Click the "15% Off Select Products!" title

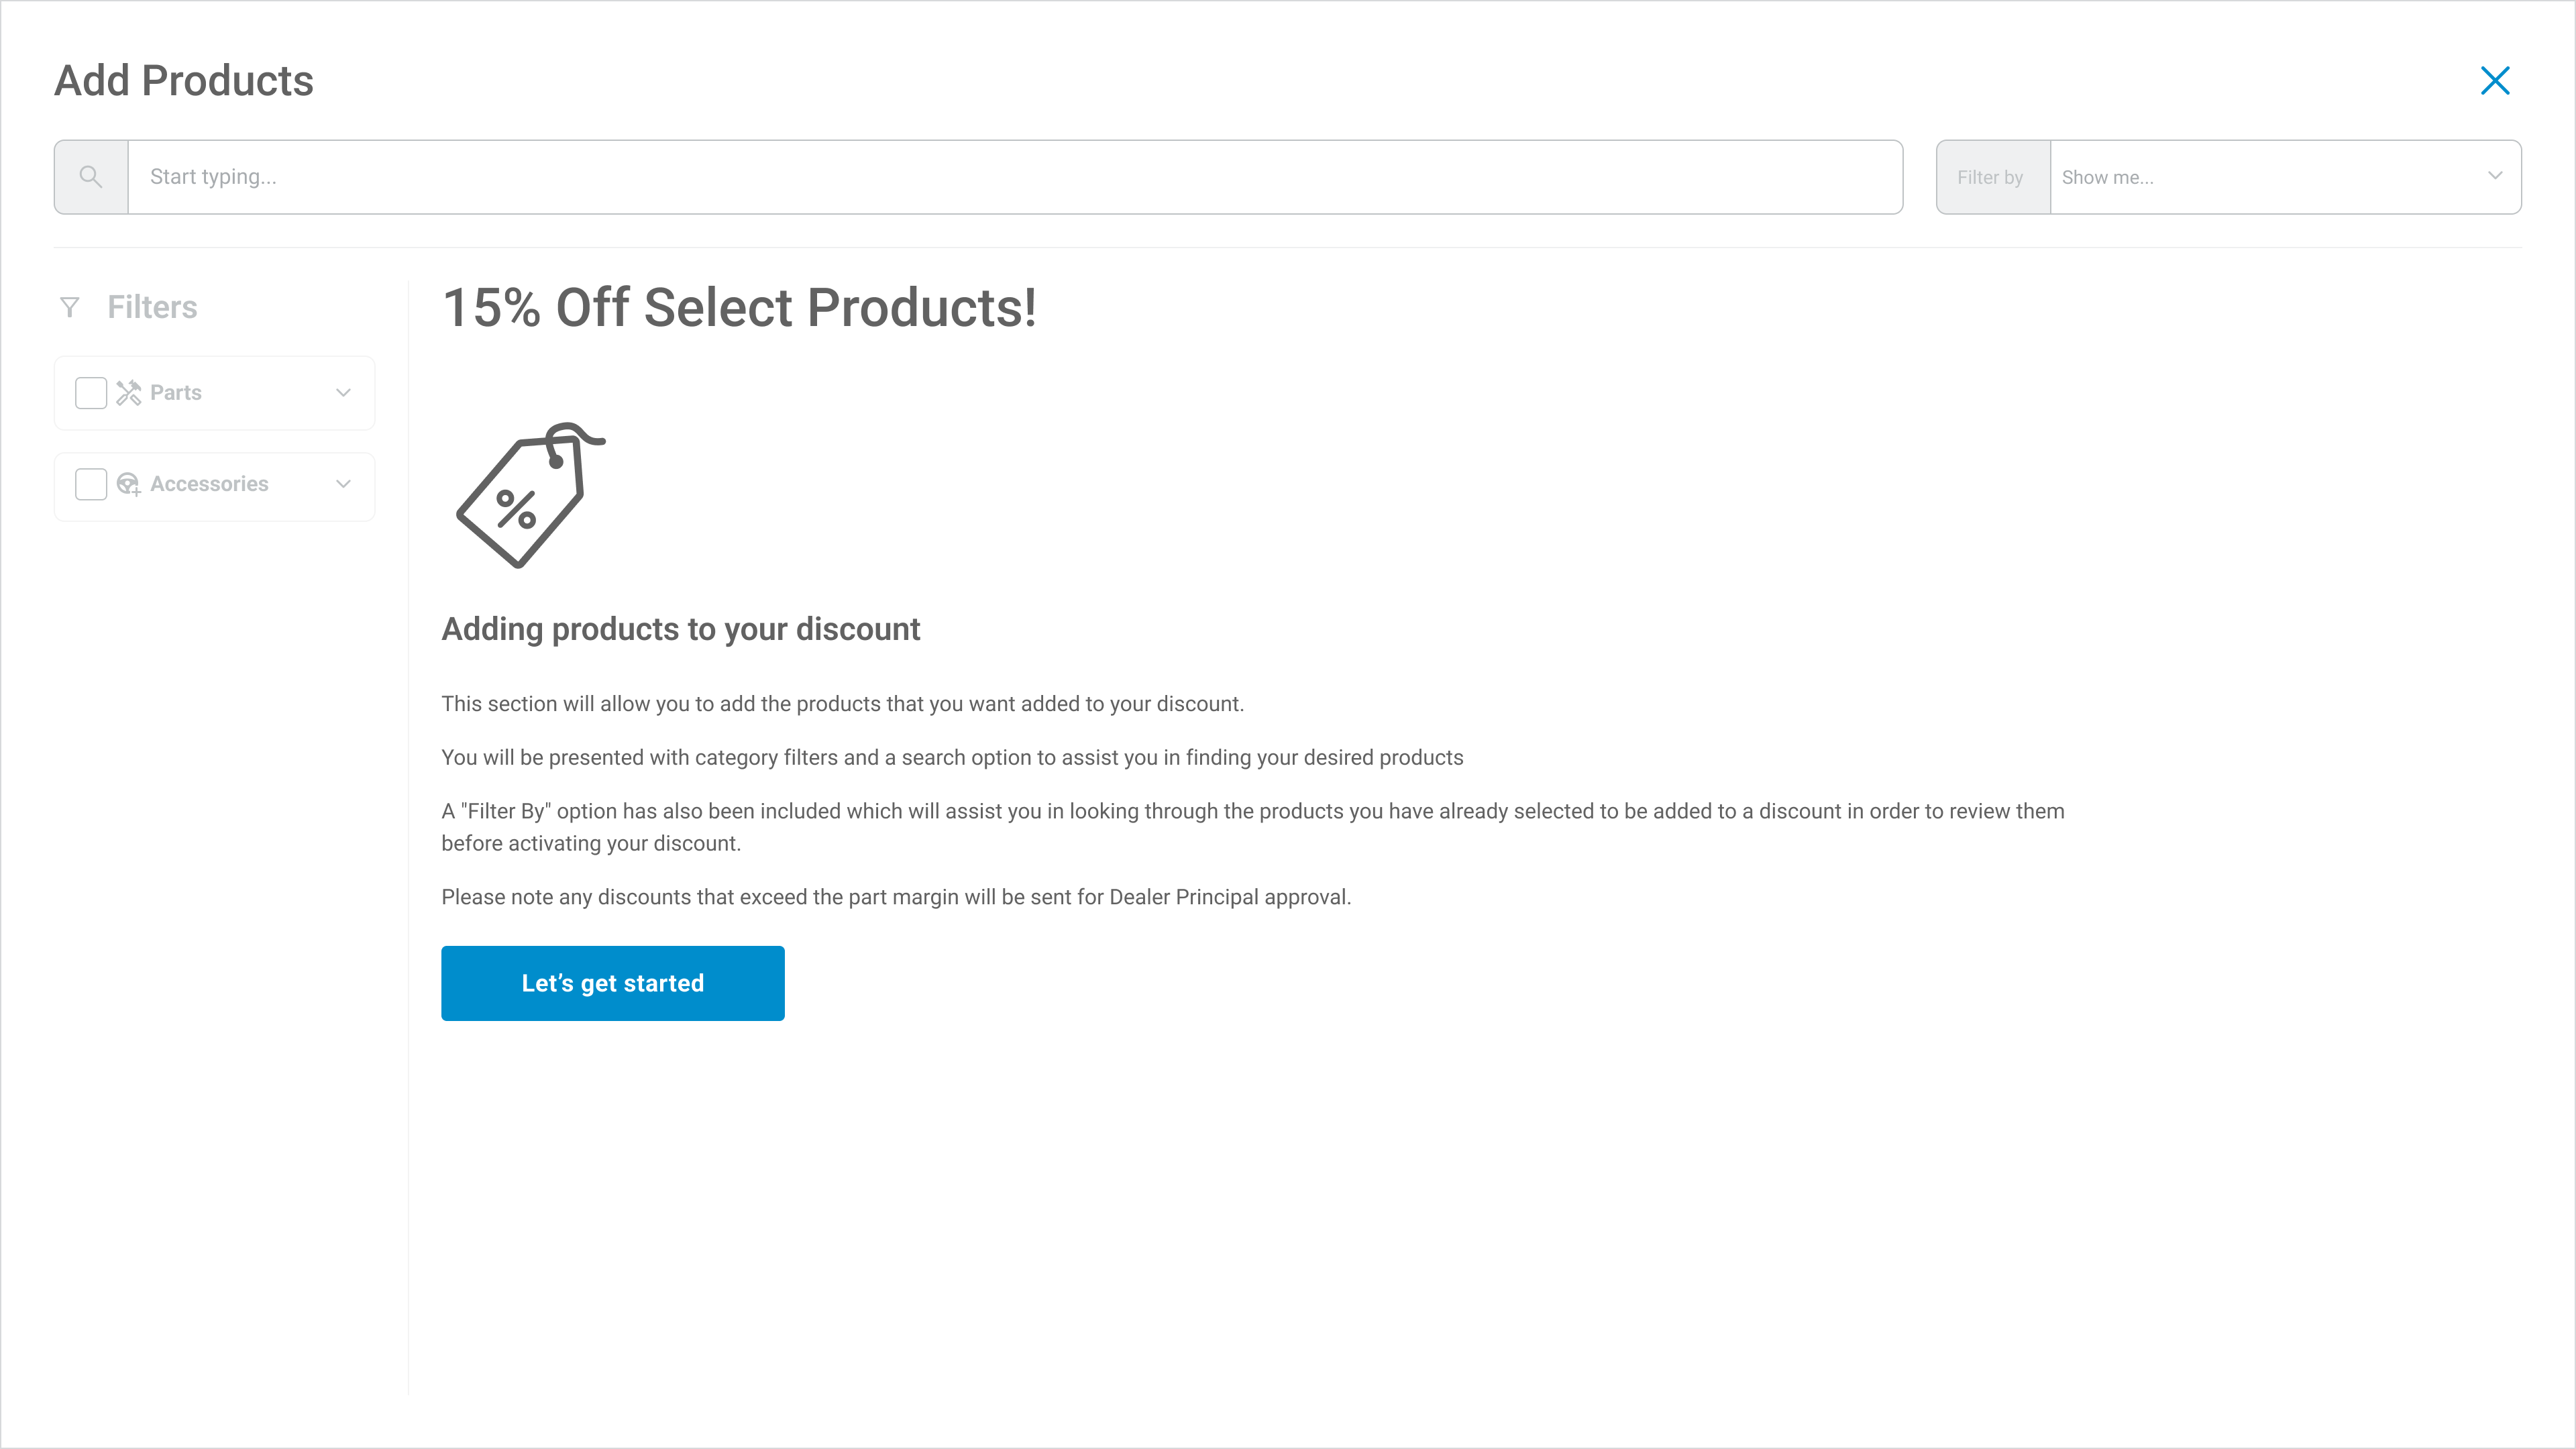point(739,307)
